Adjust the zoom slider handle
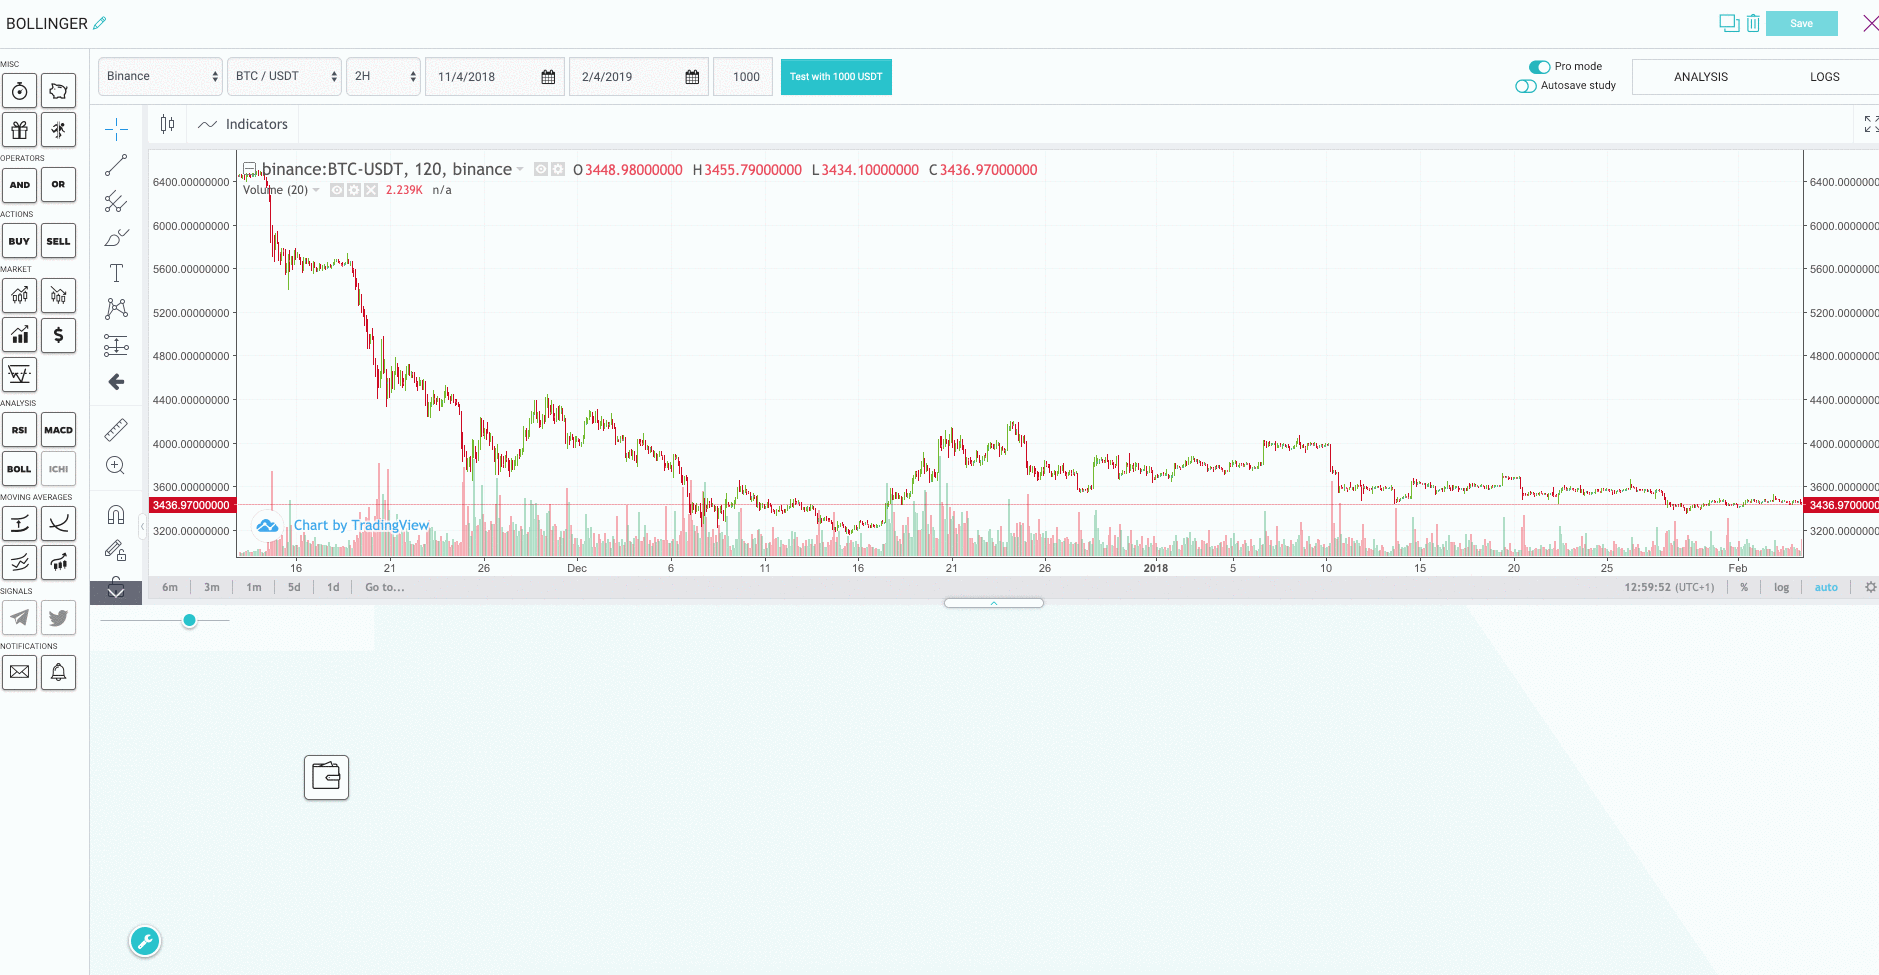Screen dimensions: 1879x975 coord(189,621)
